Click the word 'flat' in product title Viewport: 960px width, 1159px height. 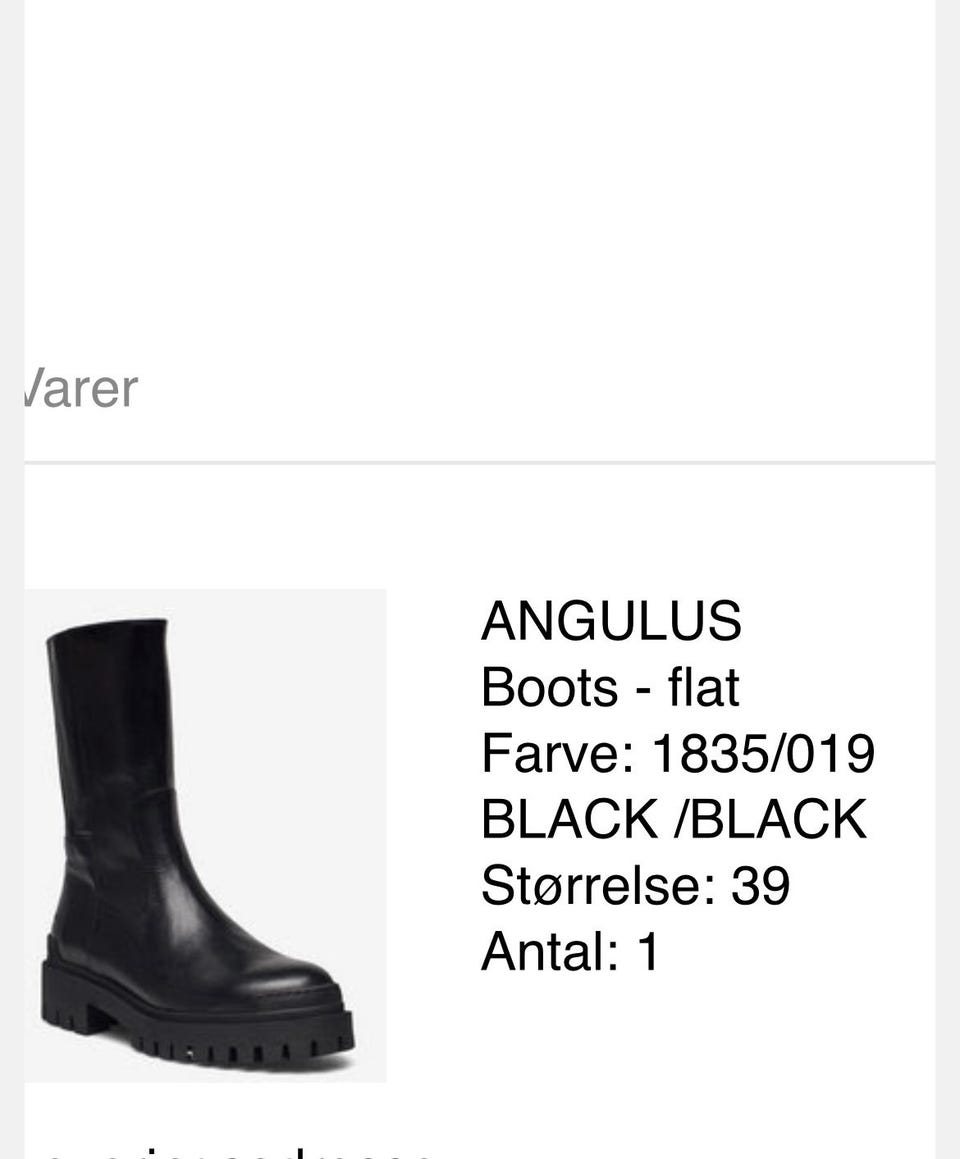click(x=704, y=687)
